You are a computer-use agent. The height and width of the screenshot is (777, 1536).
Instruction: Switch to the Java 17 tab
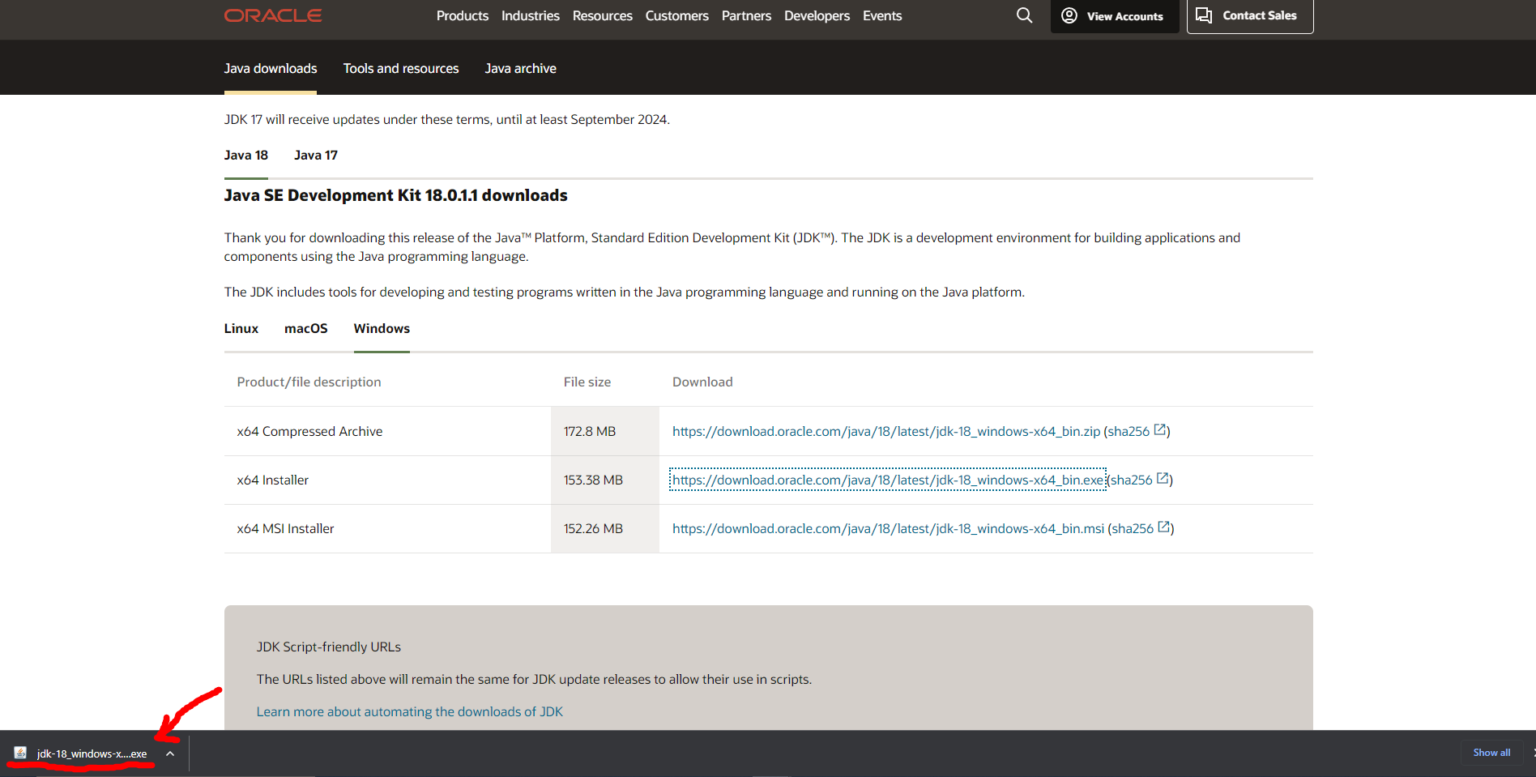point(316,155)
